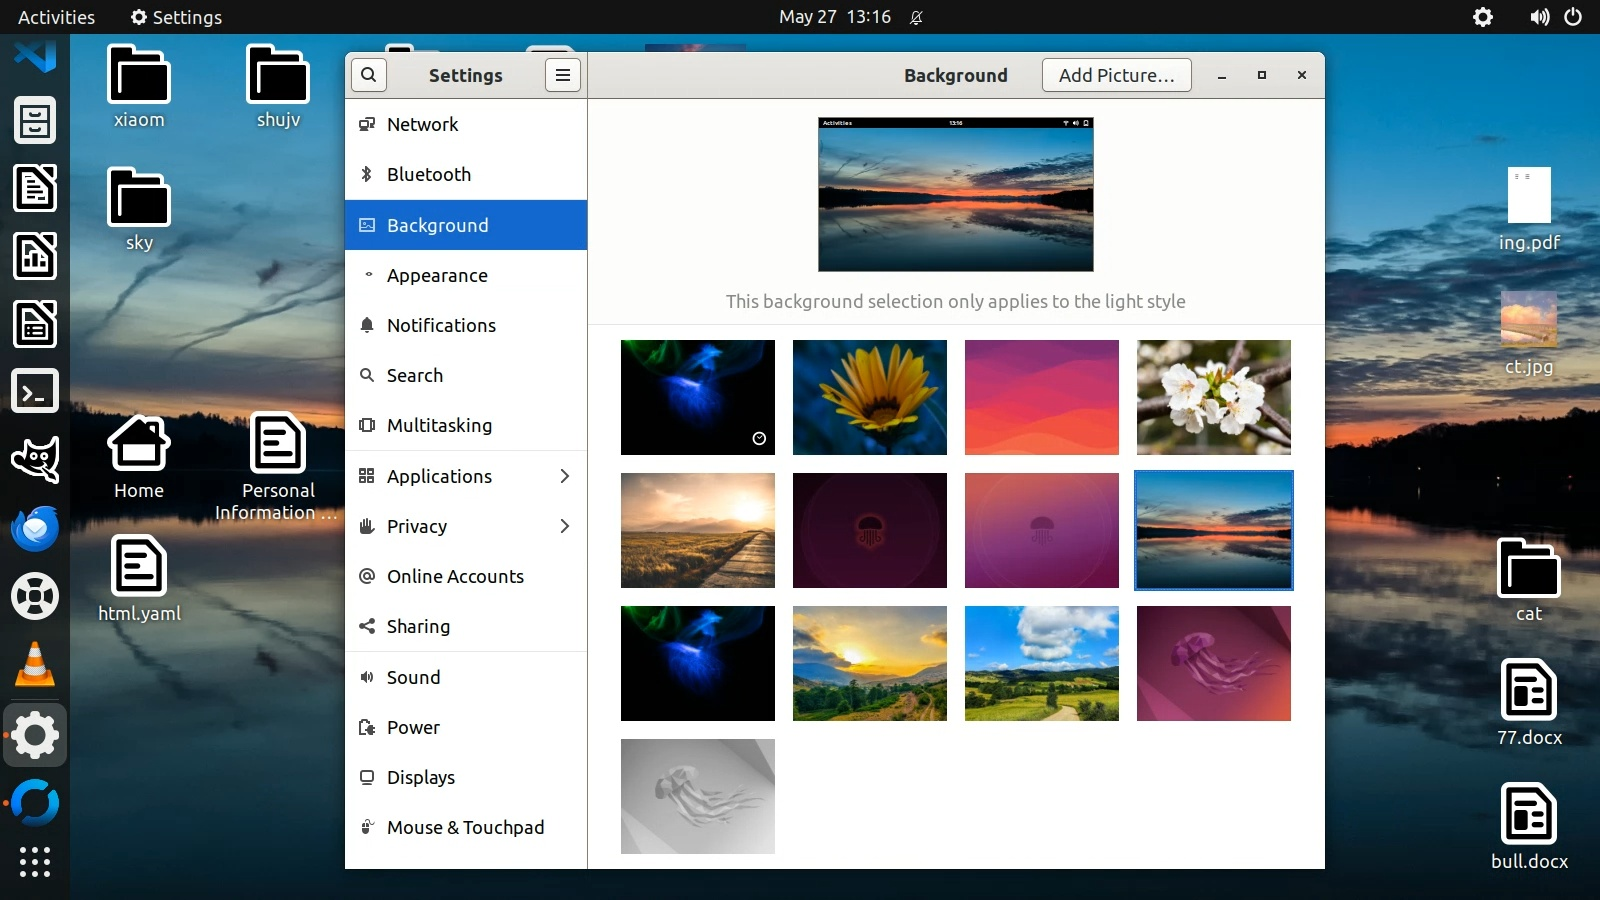Viewport: 1600px width, 900px height.
Task: Show all applications grid
Action: click(x=35, y=861)
